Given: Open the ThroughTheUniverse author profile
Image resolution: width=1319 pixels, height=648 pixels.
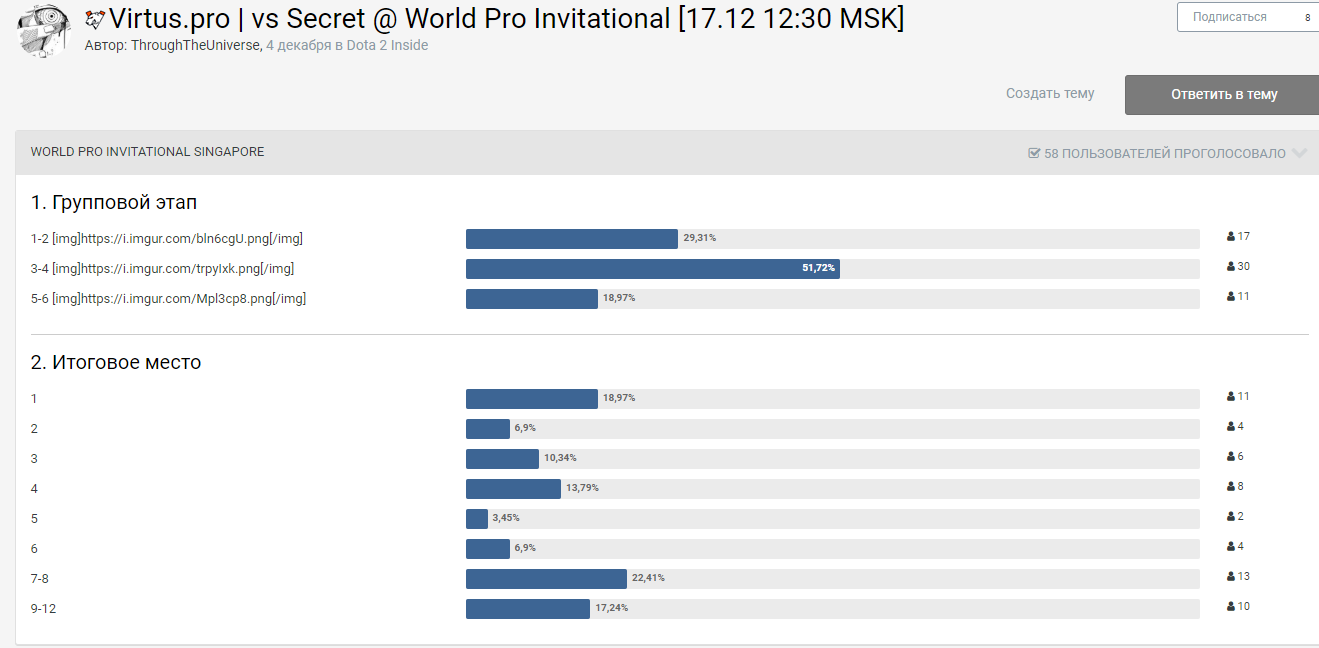Looking at the screenshot, I should point(196,45).
